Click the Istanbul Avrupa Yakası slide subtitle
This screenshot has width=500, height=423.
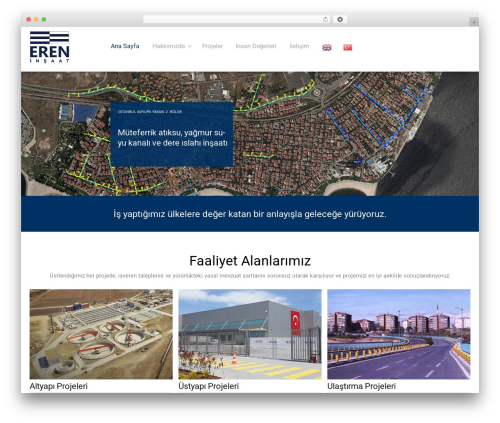[150, 112]
